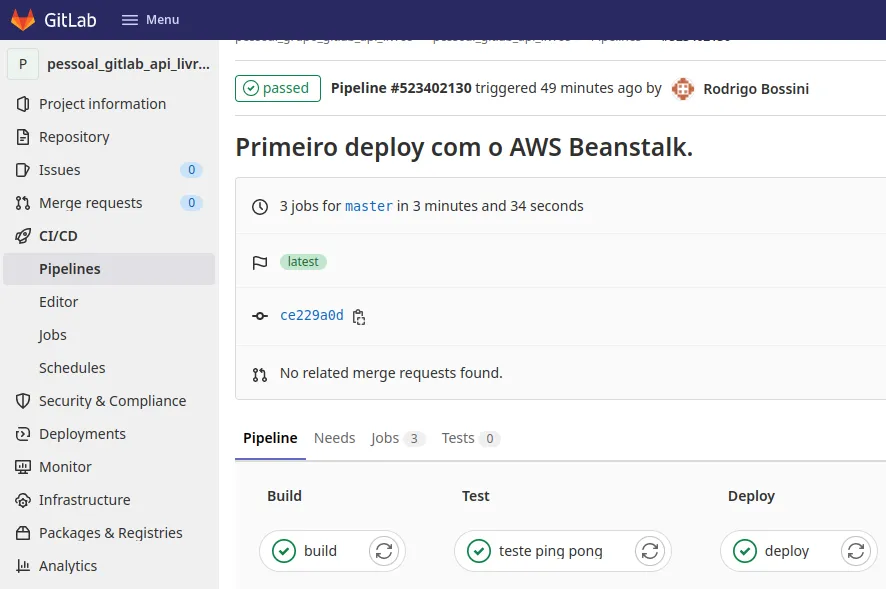Image resolution: width=886 pixels, height=589 pixels.
Task: Switch to the Pipeline tab
Action: (x=270, y=438)
